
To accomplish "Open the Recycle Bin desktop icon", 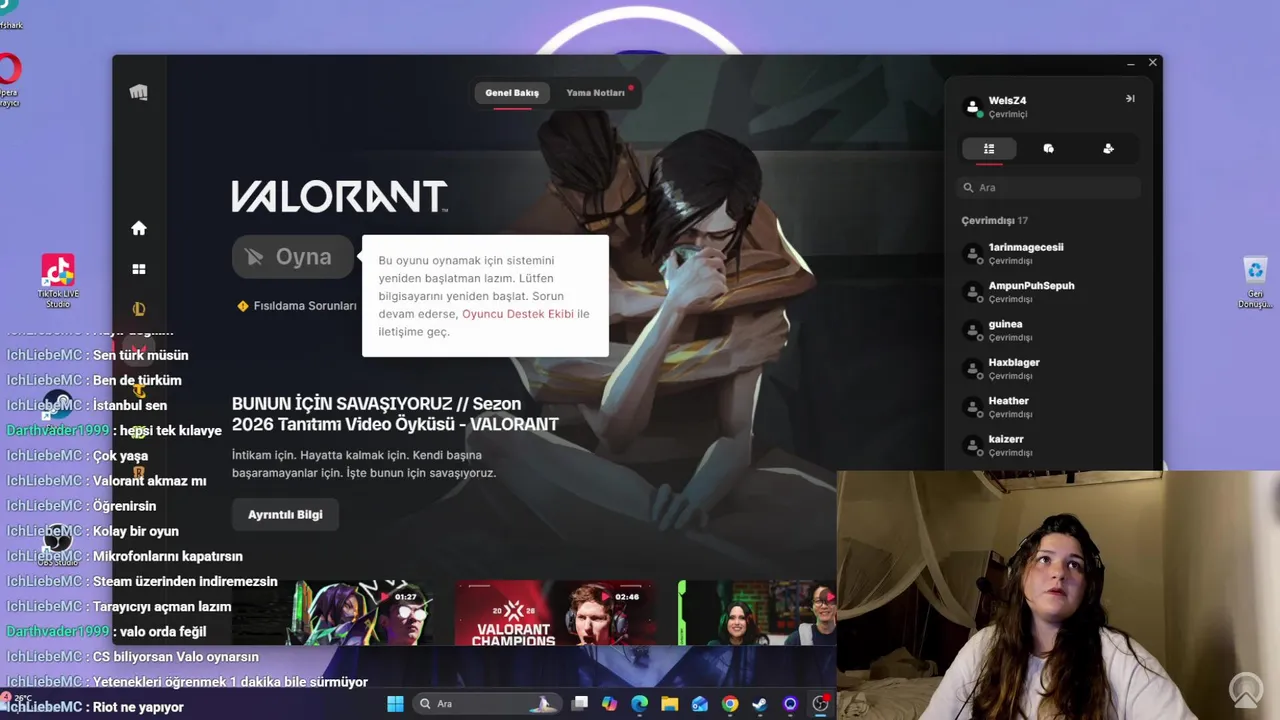I will 1255,283.
